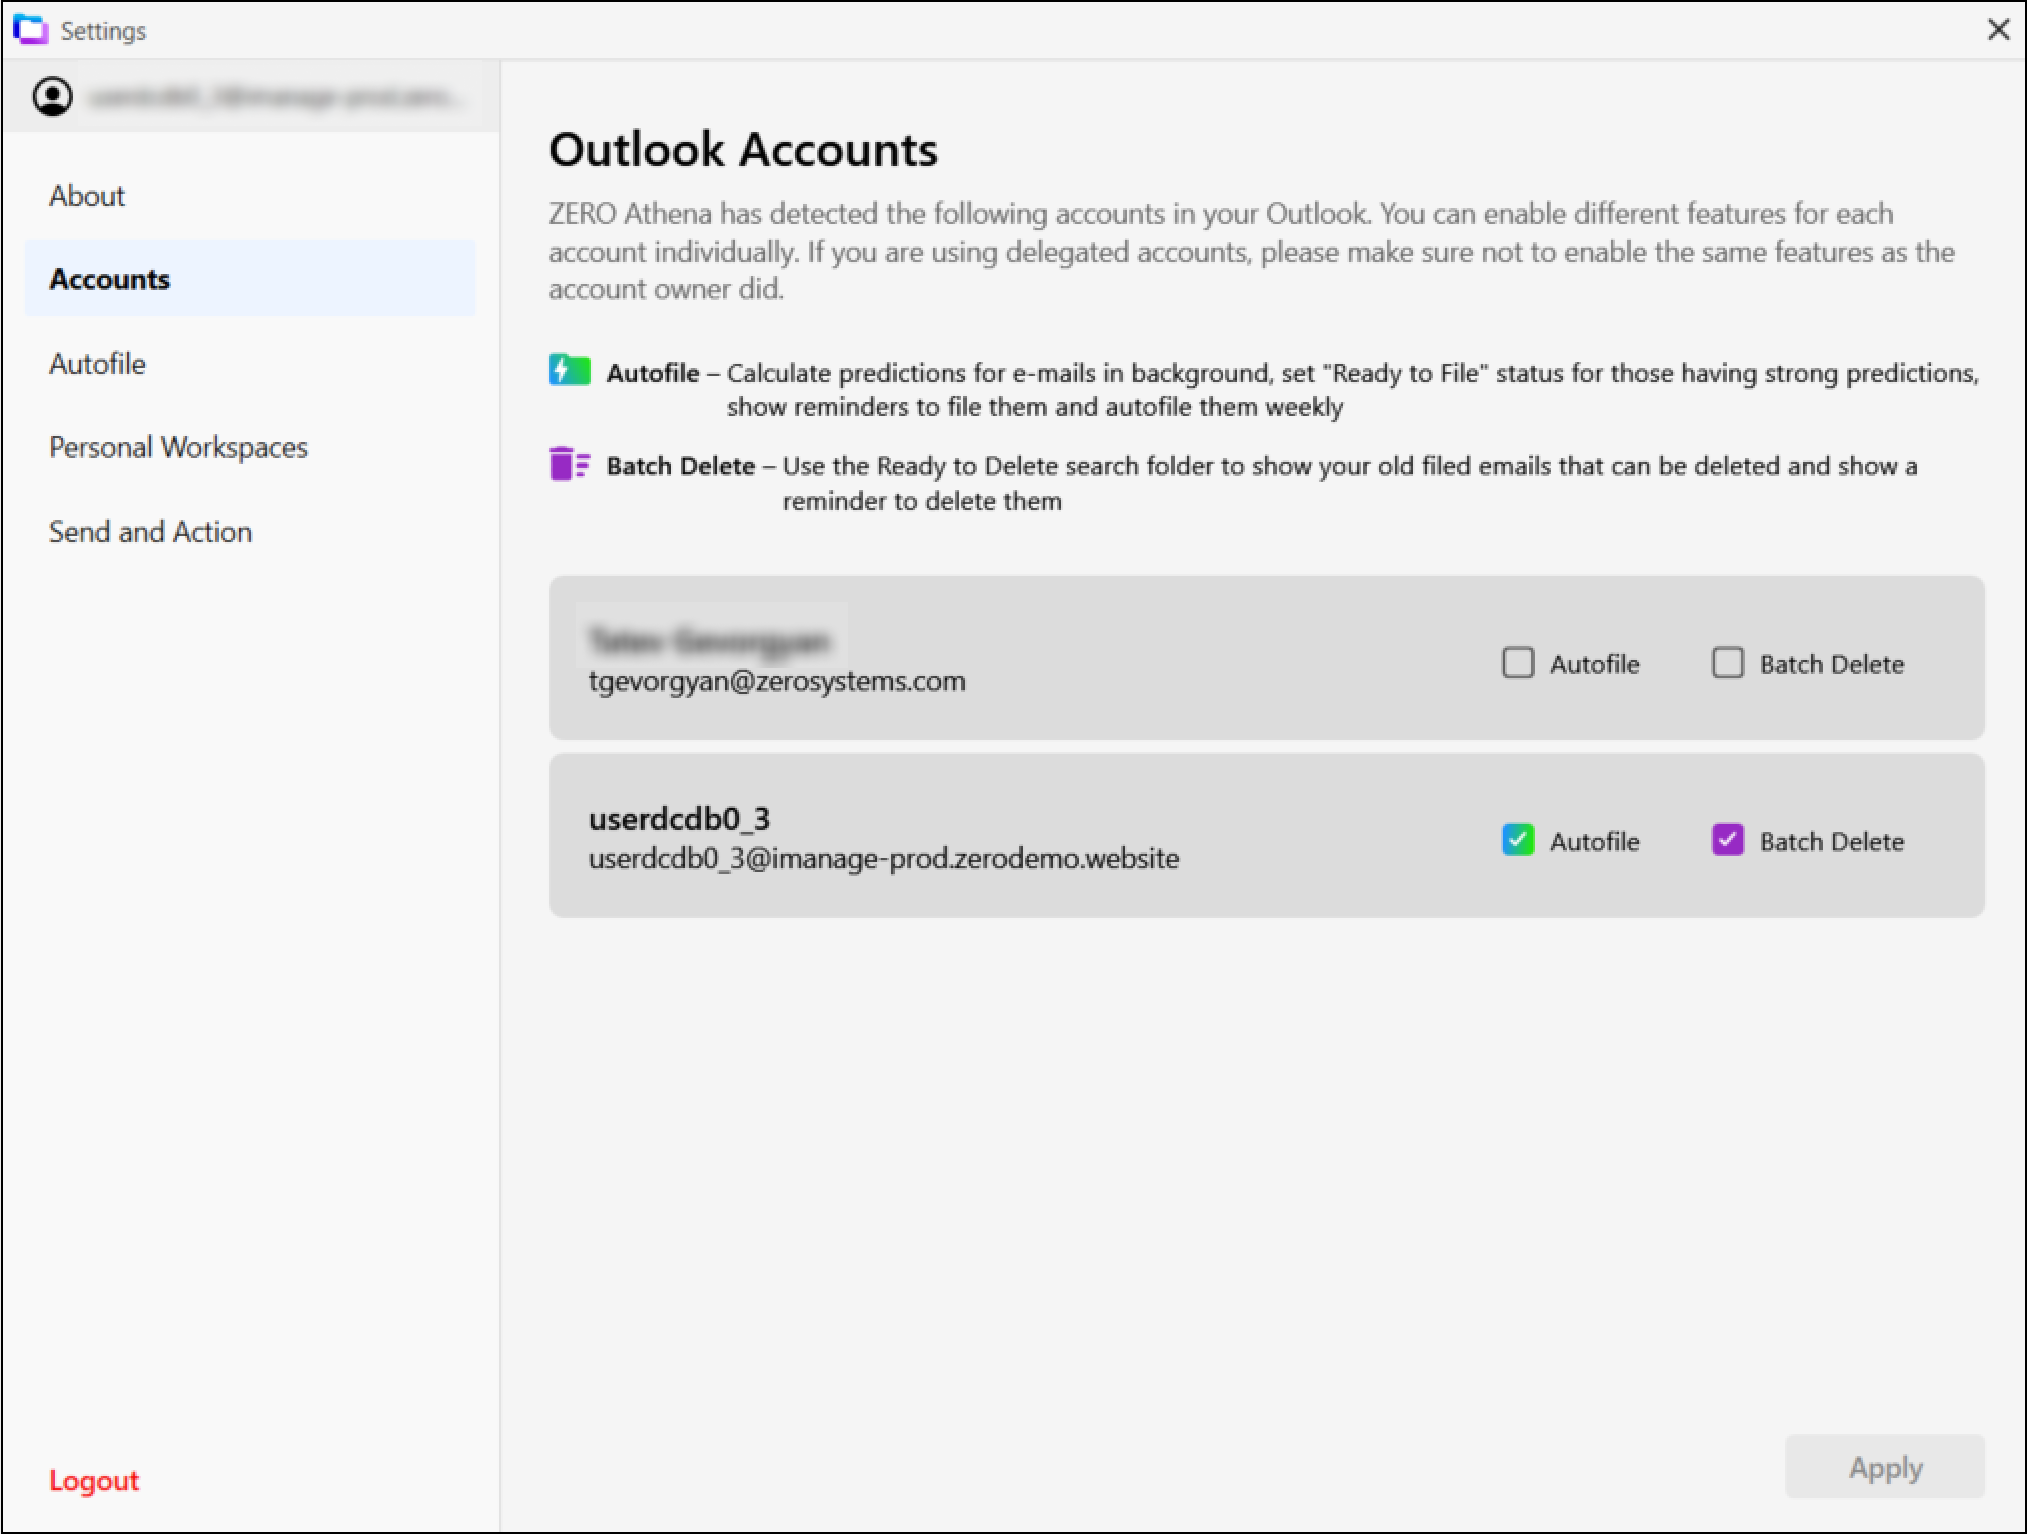Select the Accounts sidebar item
2027x1534 pixels.
pyautogui.click(x=250, y=279)
